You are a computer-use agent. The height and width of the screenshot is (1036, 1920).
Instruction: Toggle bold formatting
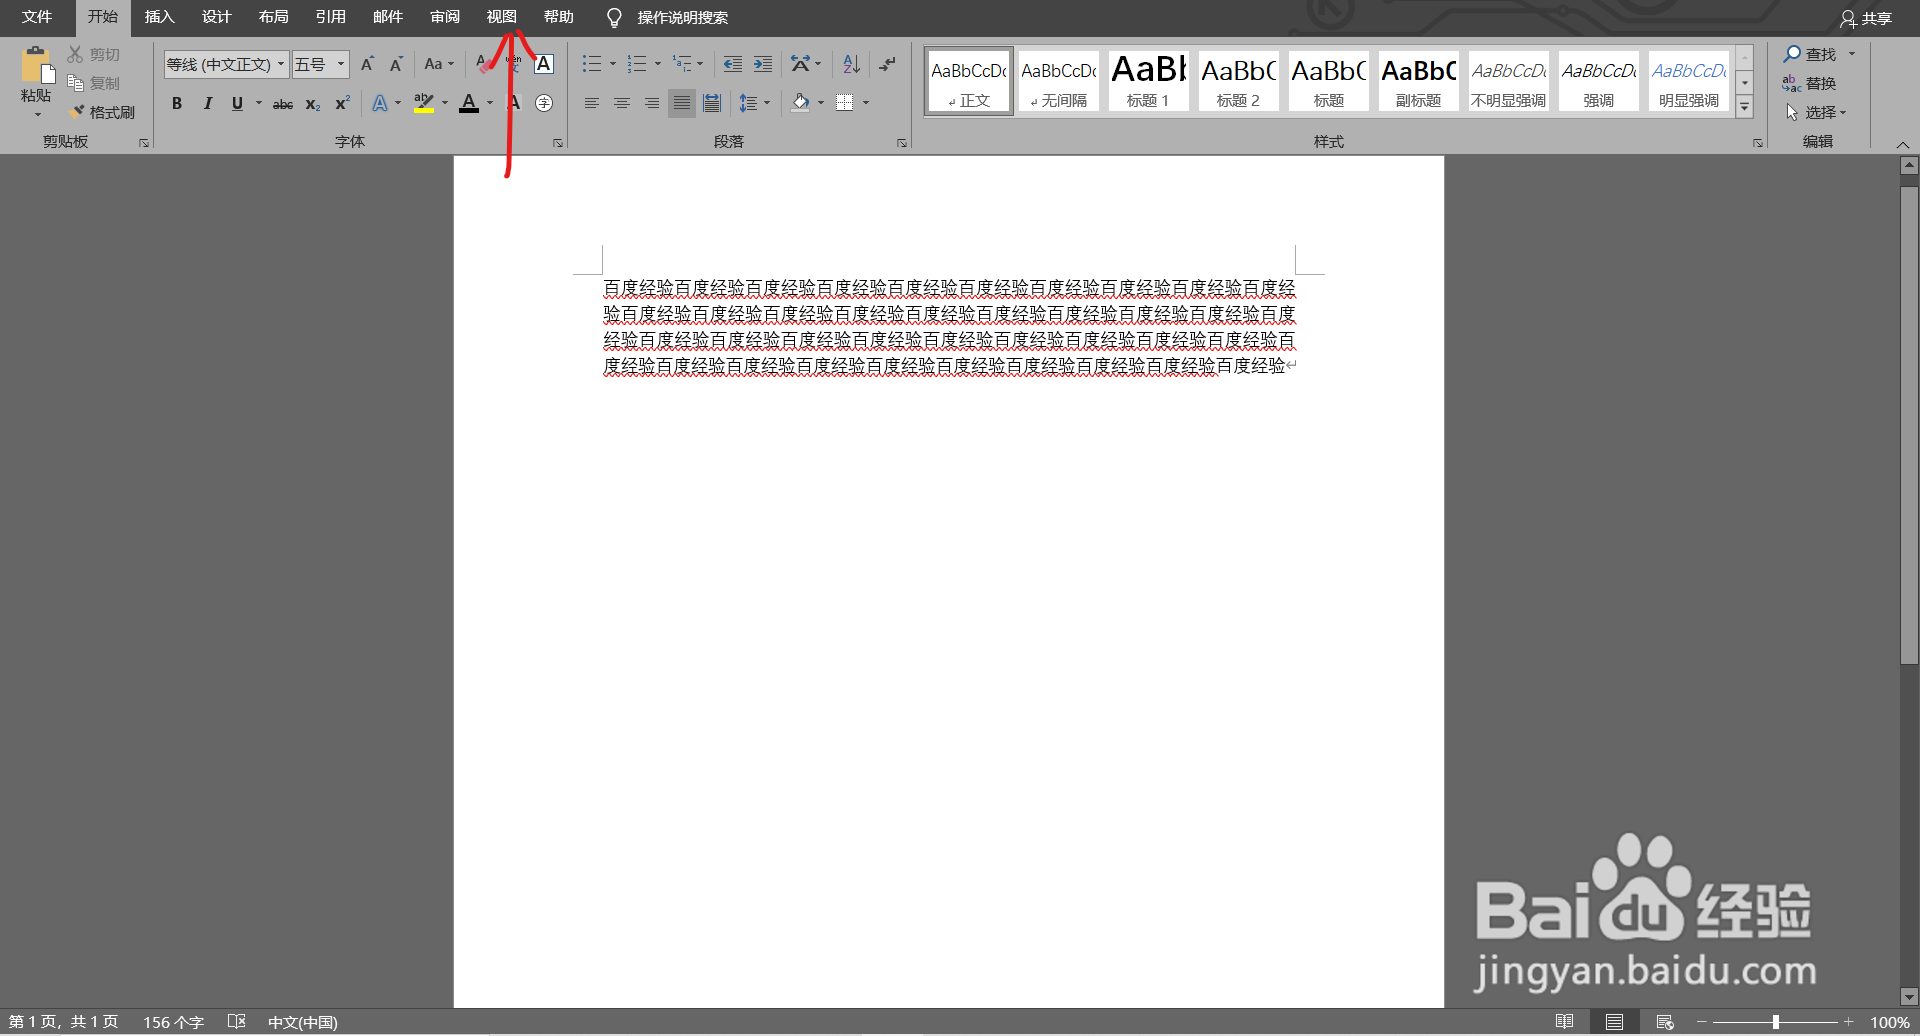177,103
